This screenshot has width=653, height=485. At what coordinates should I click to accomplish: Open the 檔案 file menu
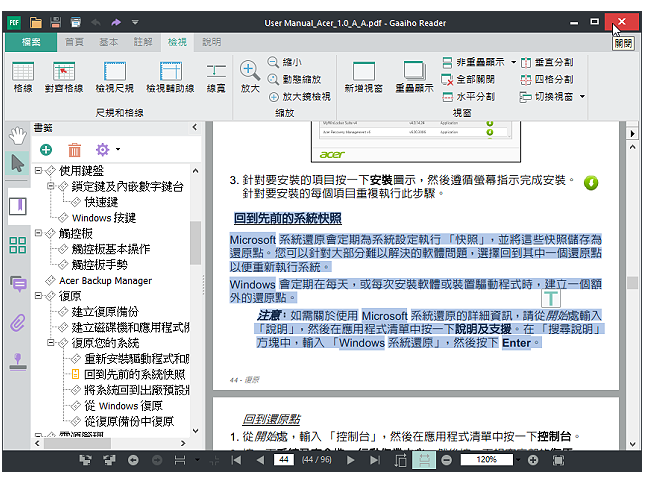(31, 42)
